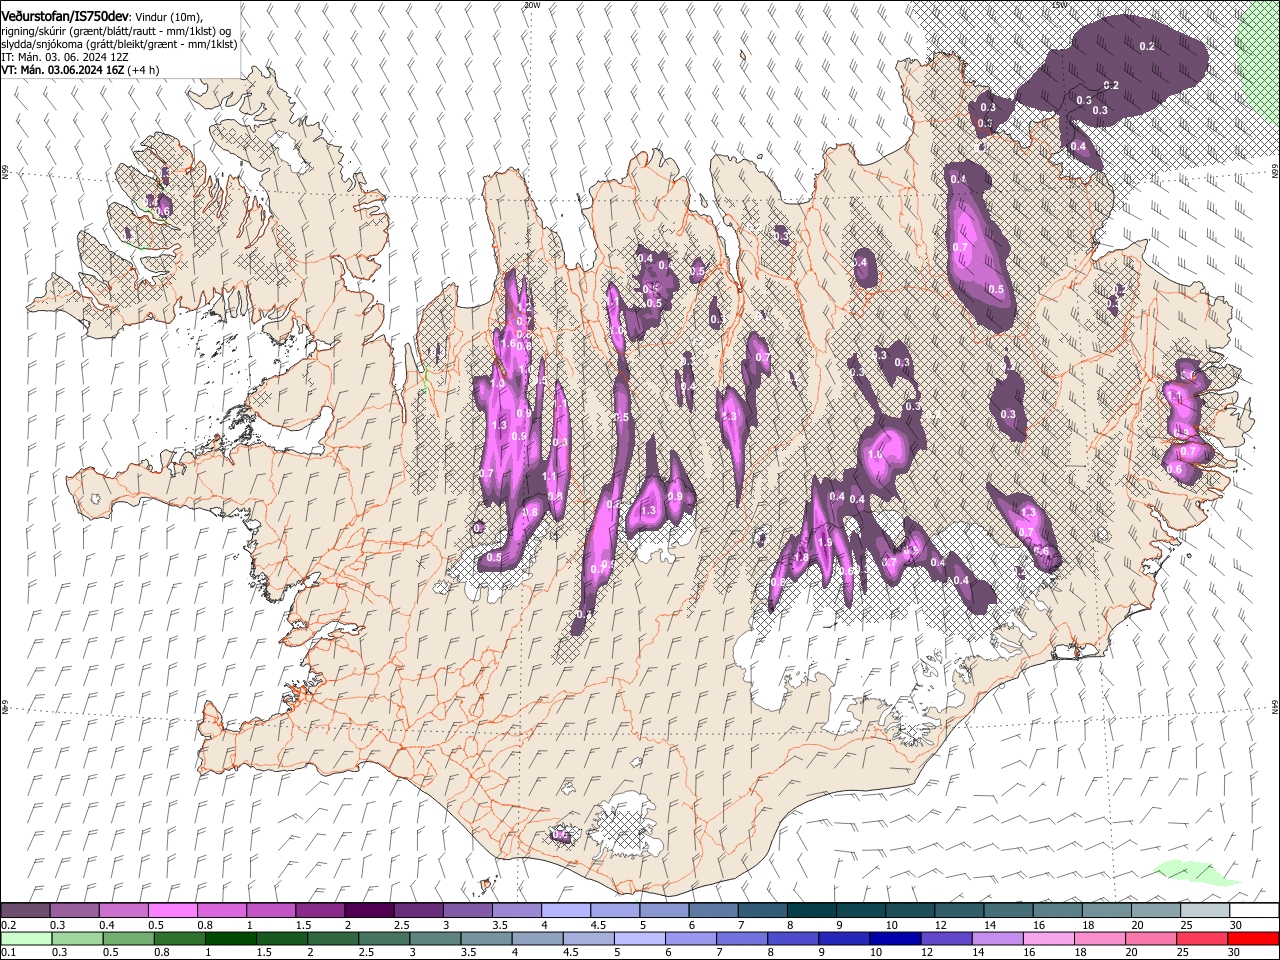Pick the orchid 0.4–0.5 swatch in top legend row
This screenshot has width=1280, height=960.
[x=123, y=911]
